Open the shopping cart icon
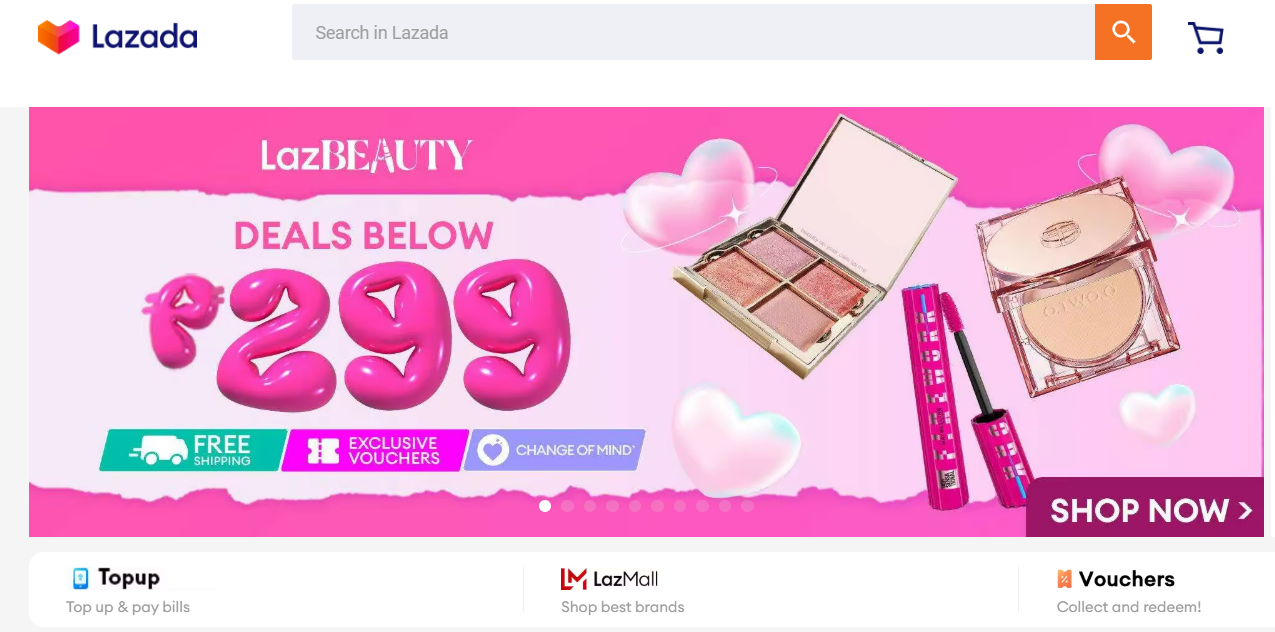Viewport: 1275px width, 632px height. tap(1206, 38)
